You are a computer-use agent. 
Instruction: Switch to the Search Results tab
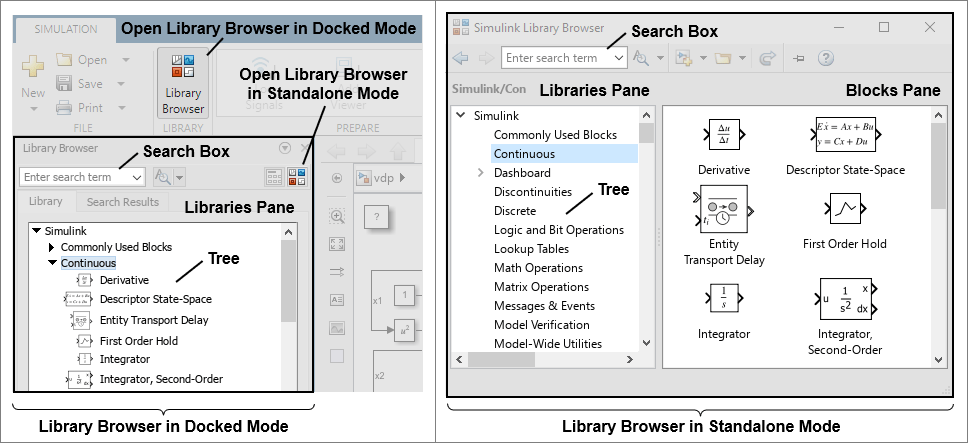point(122,202)
